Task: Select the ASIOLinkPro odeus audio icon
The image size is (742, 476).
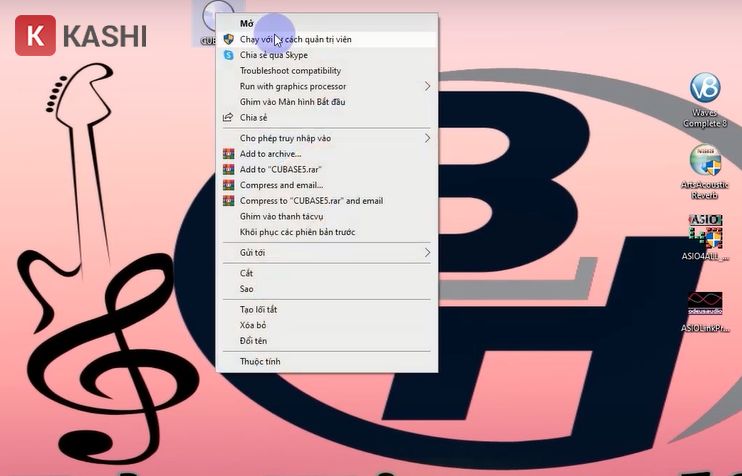Action: [705, 305]
